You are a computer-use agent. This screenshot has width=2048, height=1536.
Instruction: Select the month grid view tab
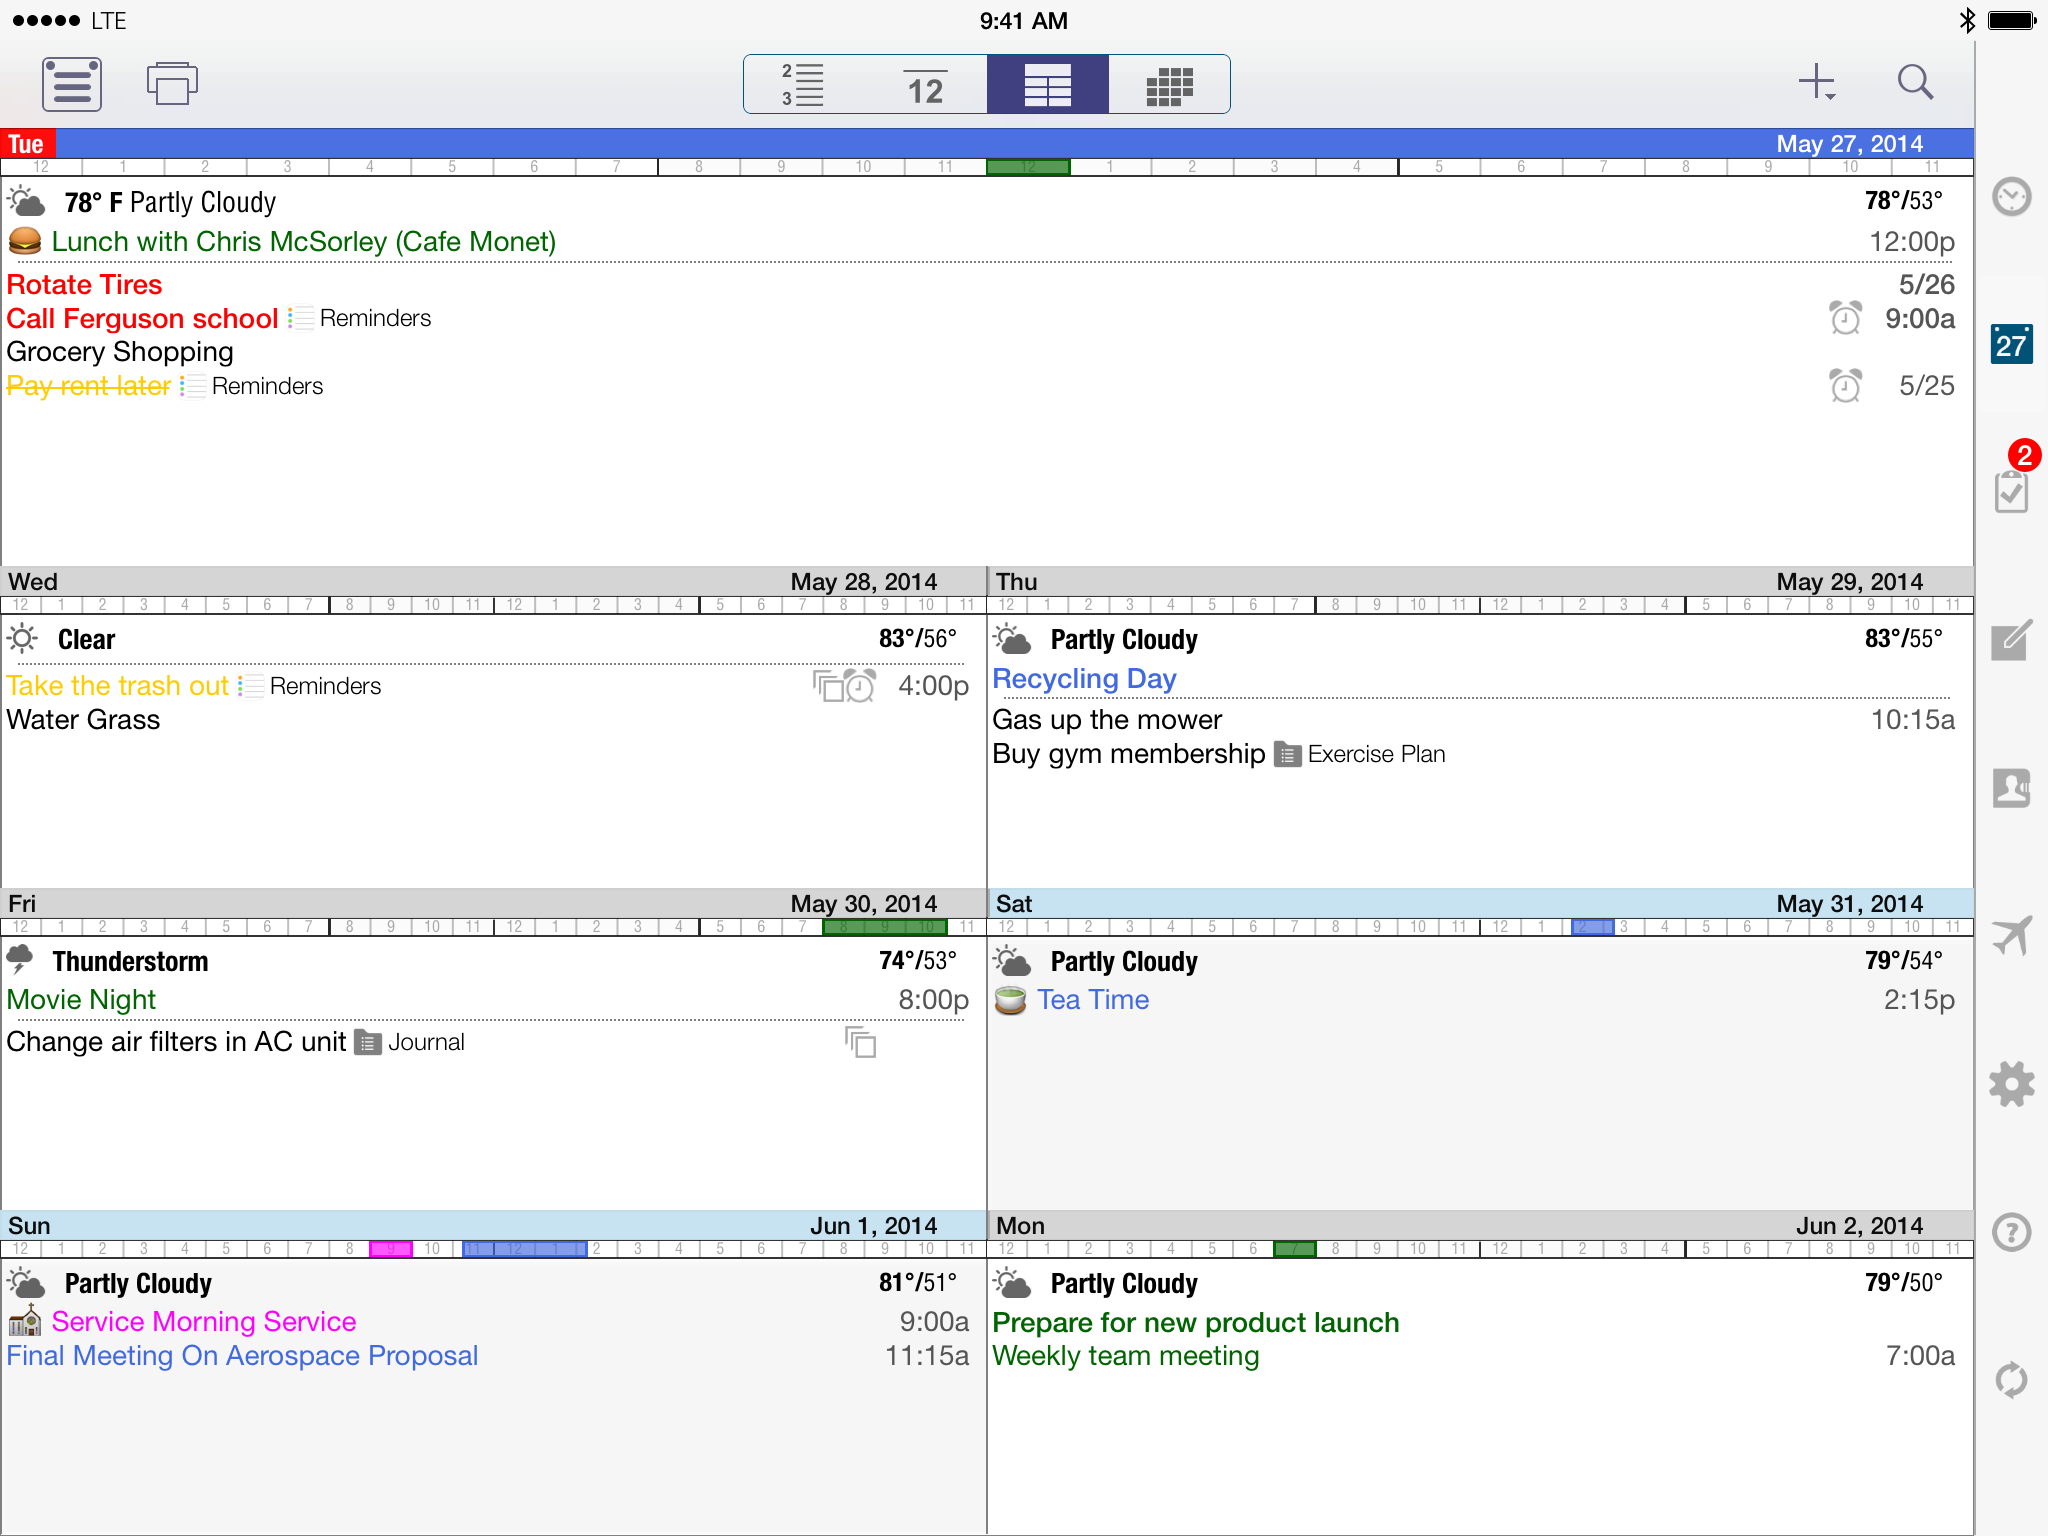pos(1168,85)
